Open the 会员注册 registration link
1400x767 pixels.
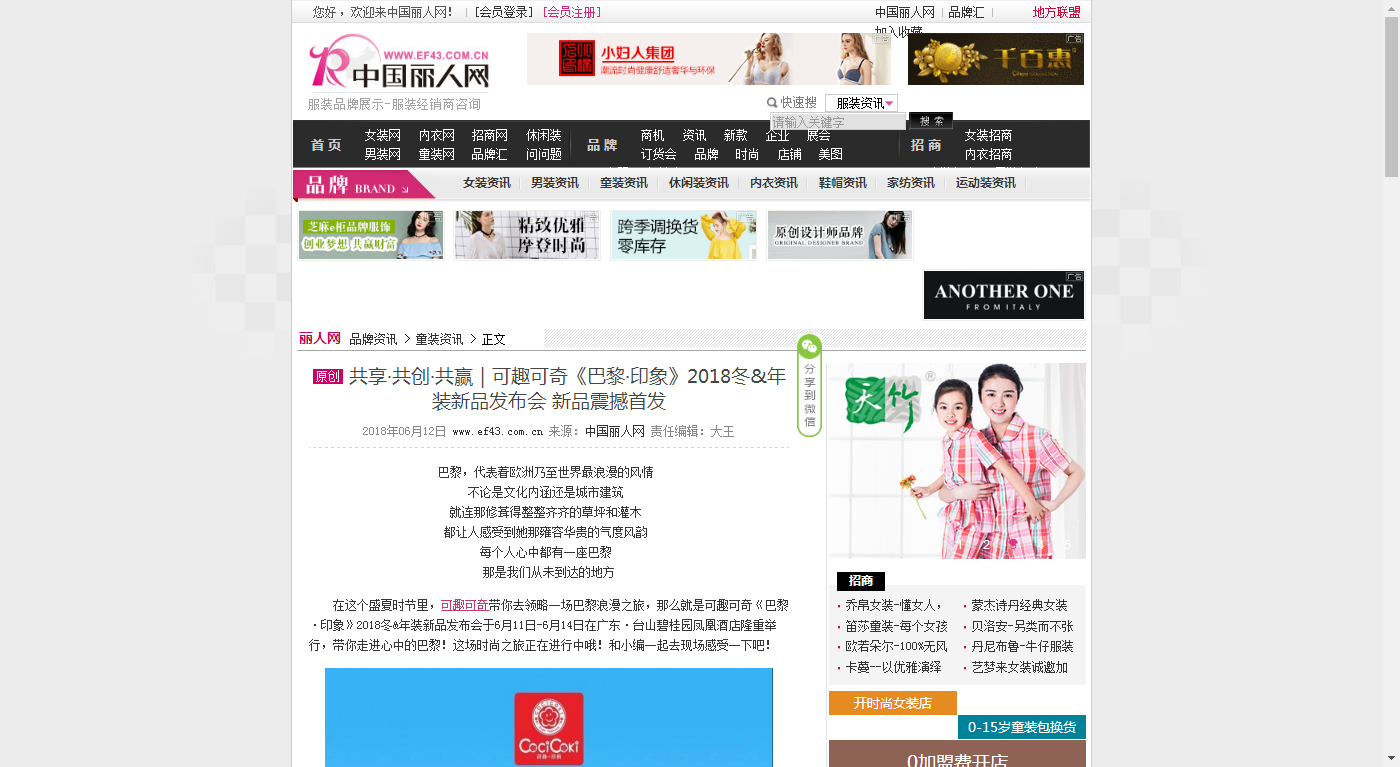(572, 12)
